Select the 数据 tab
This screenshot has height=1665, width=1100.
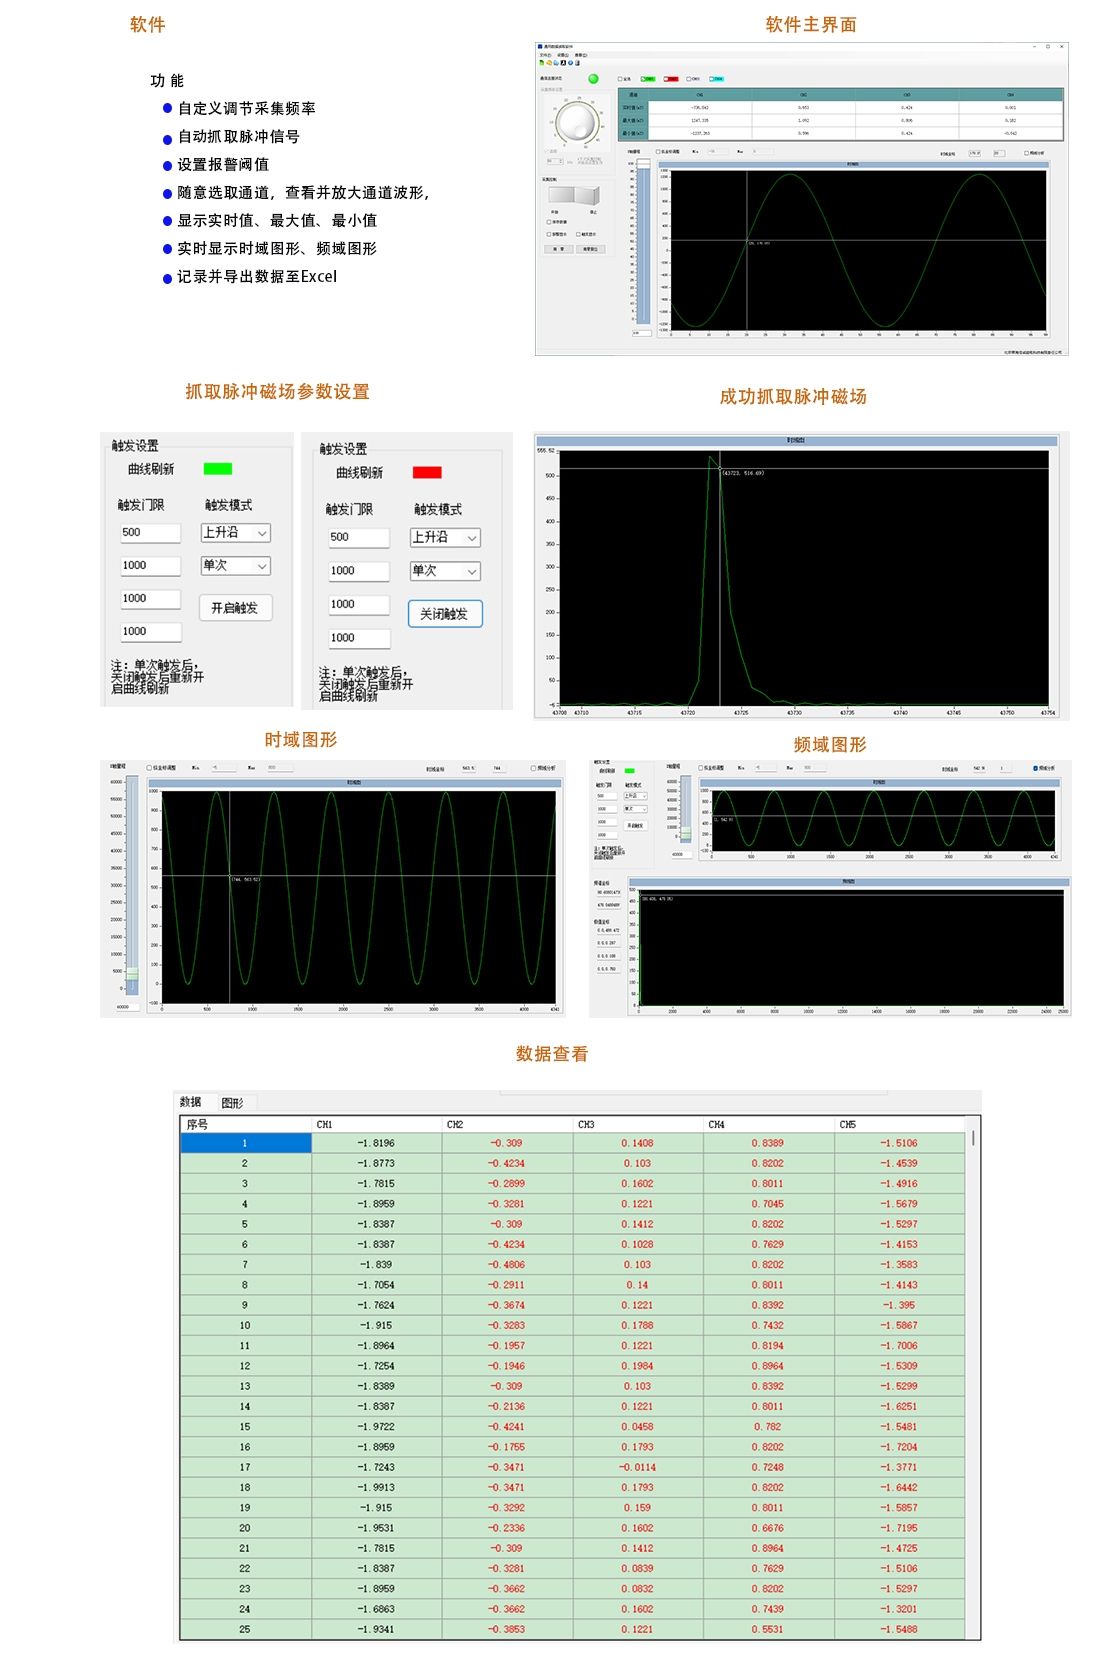point(190,1102)
